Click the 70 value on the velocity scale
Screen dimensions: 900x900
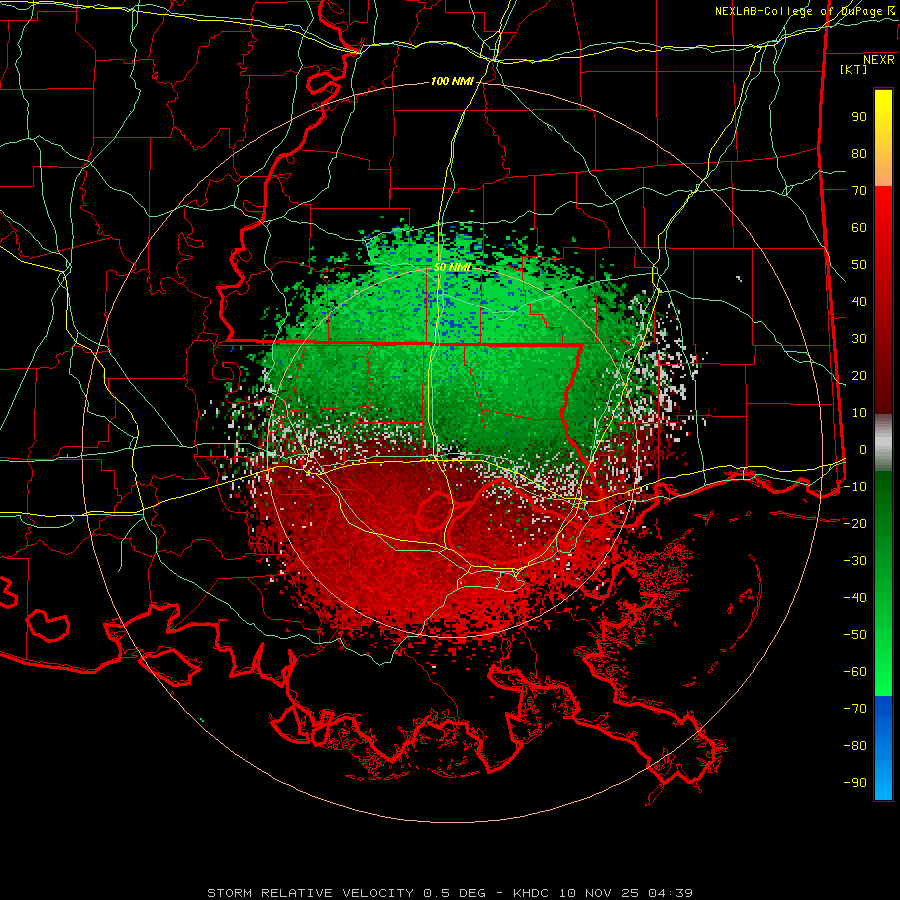tap(859, 191)
